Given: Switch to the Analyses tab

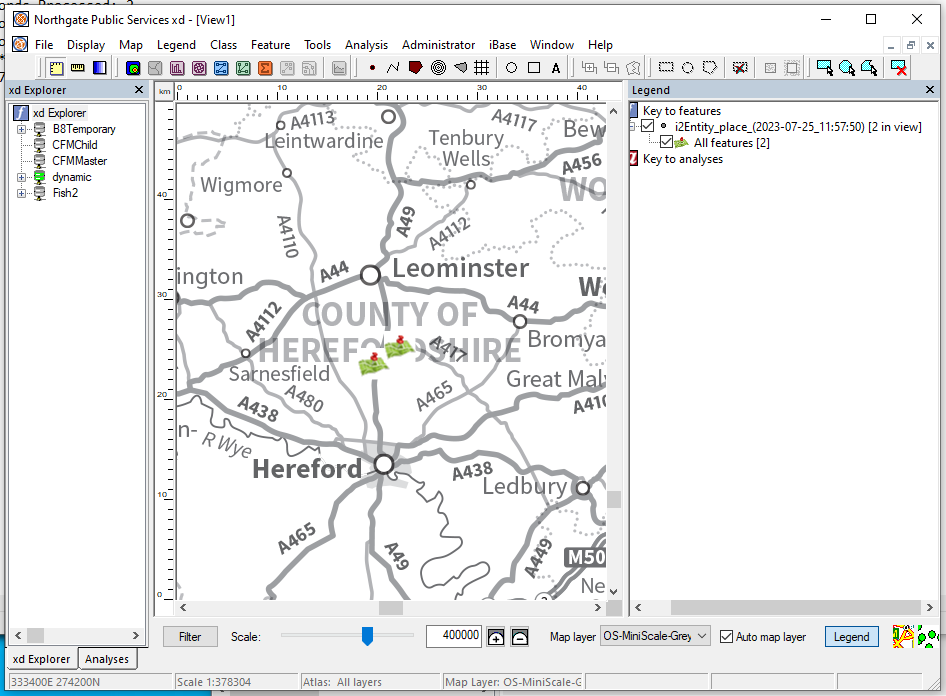Looking at the screenshot, I should [107, 659].
